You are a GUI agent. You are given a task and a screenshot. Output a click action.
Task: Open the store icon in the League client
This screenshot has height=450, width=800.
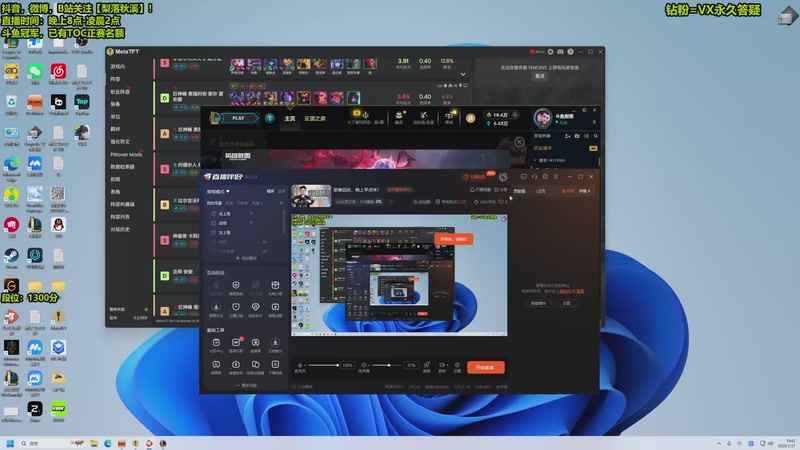pyautogui.click(x=449, y=117)
